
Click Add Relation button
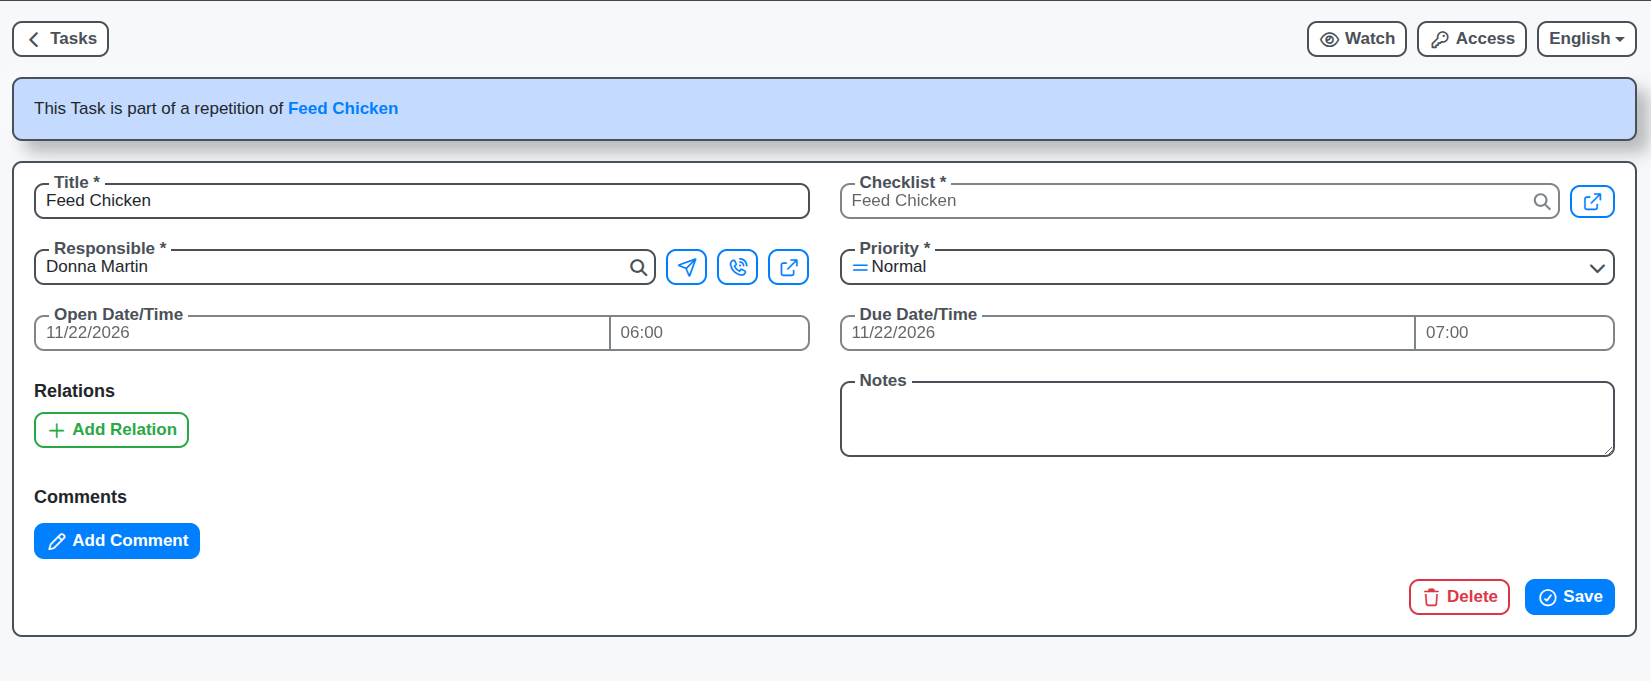(111, 430)
